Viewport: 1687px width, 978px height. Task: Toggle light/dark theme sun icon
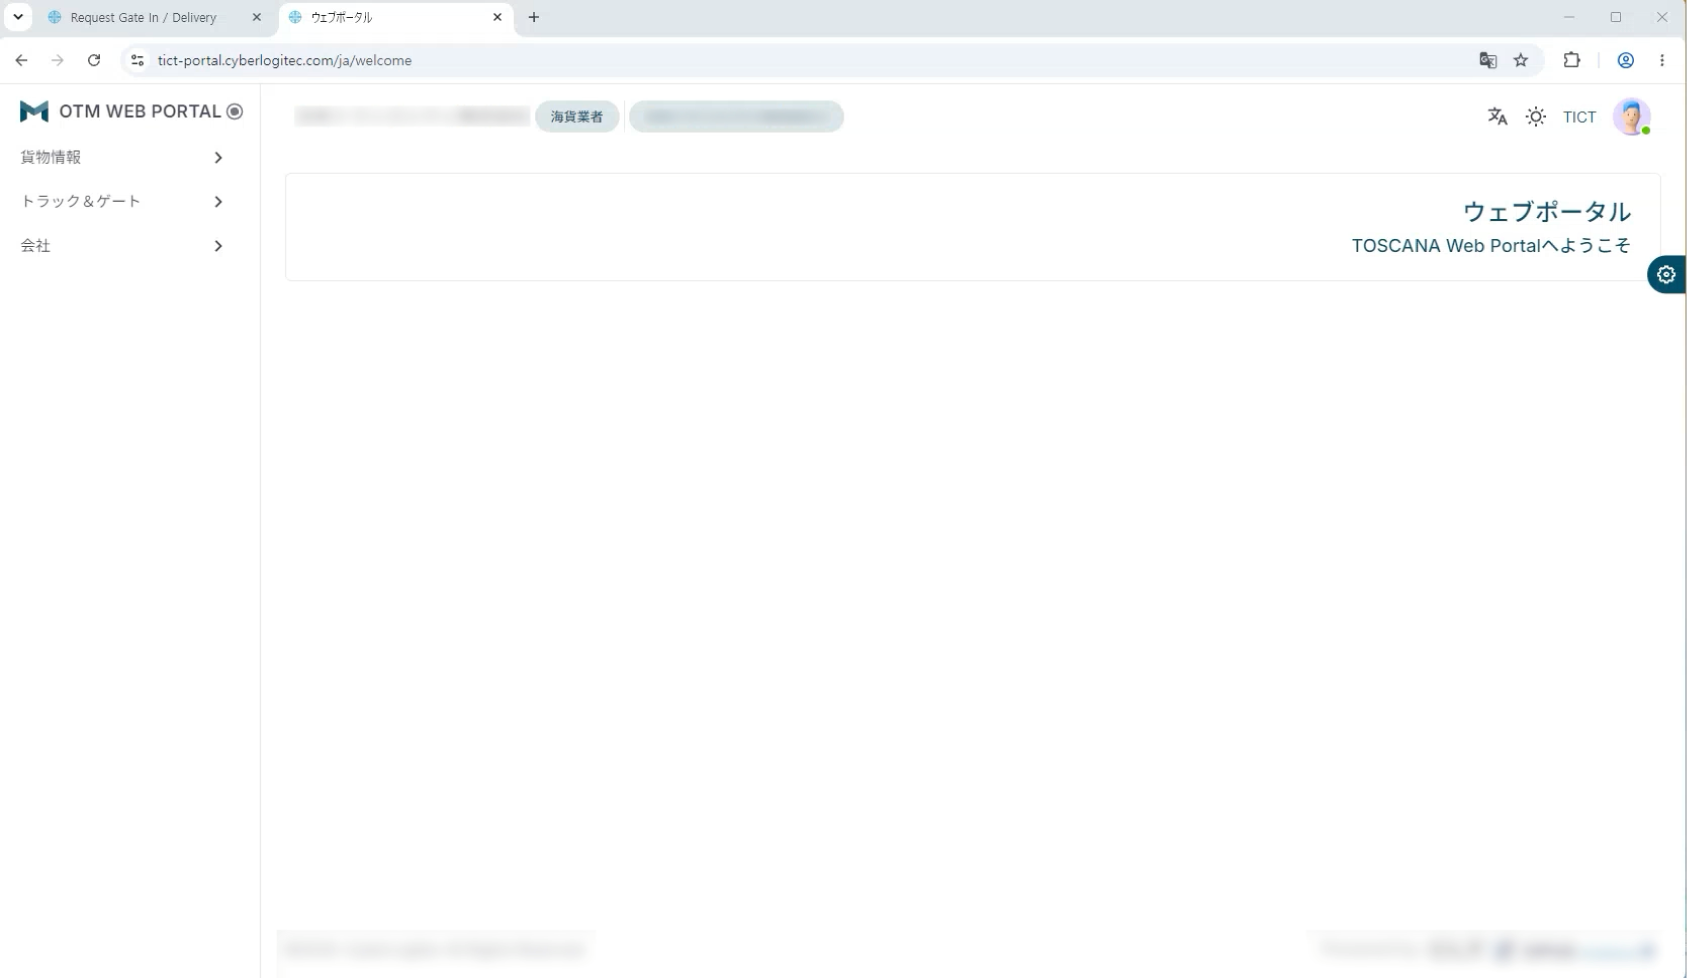(x=1536, y=116)
